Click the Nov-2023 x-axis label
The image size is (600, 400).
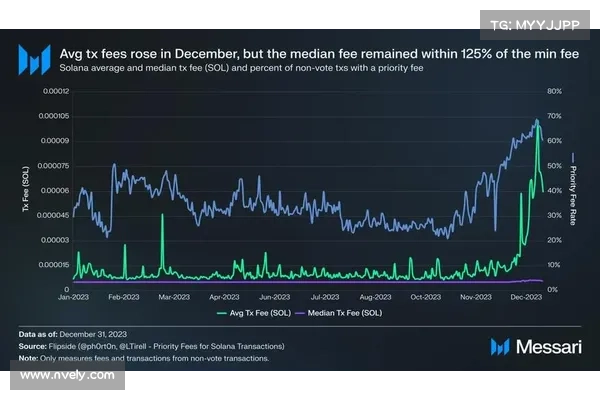click(476, 297)
